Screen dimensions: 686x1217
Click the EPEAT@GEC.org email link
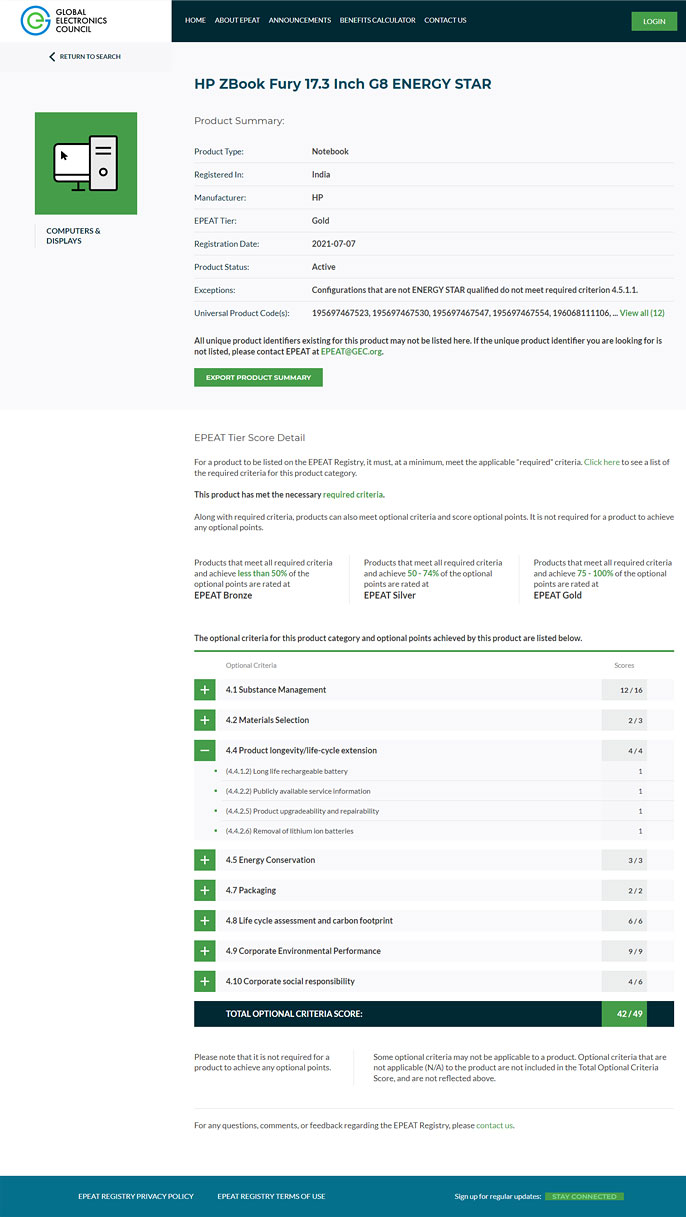pyautogui.click(x=351, y=352)
